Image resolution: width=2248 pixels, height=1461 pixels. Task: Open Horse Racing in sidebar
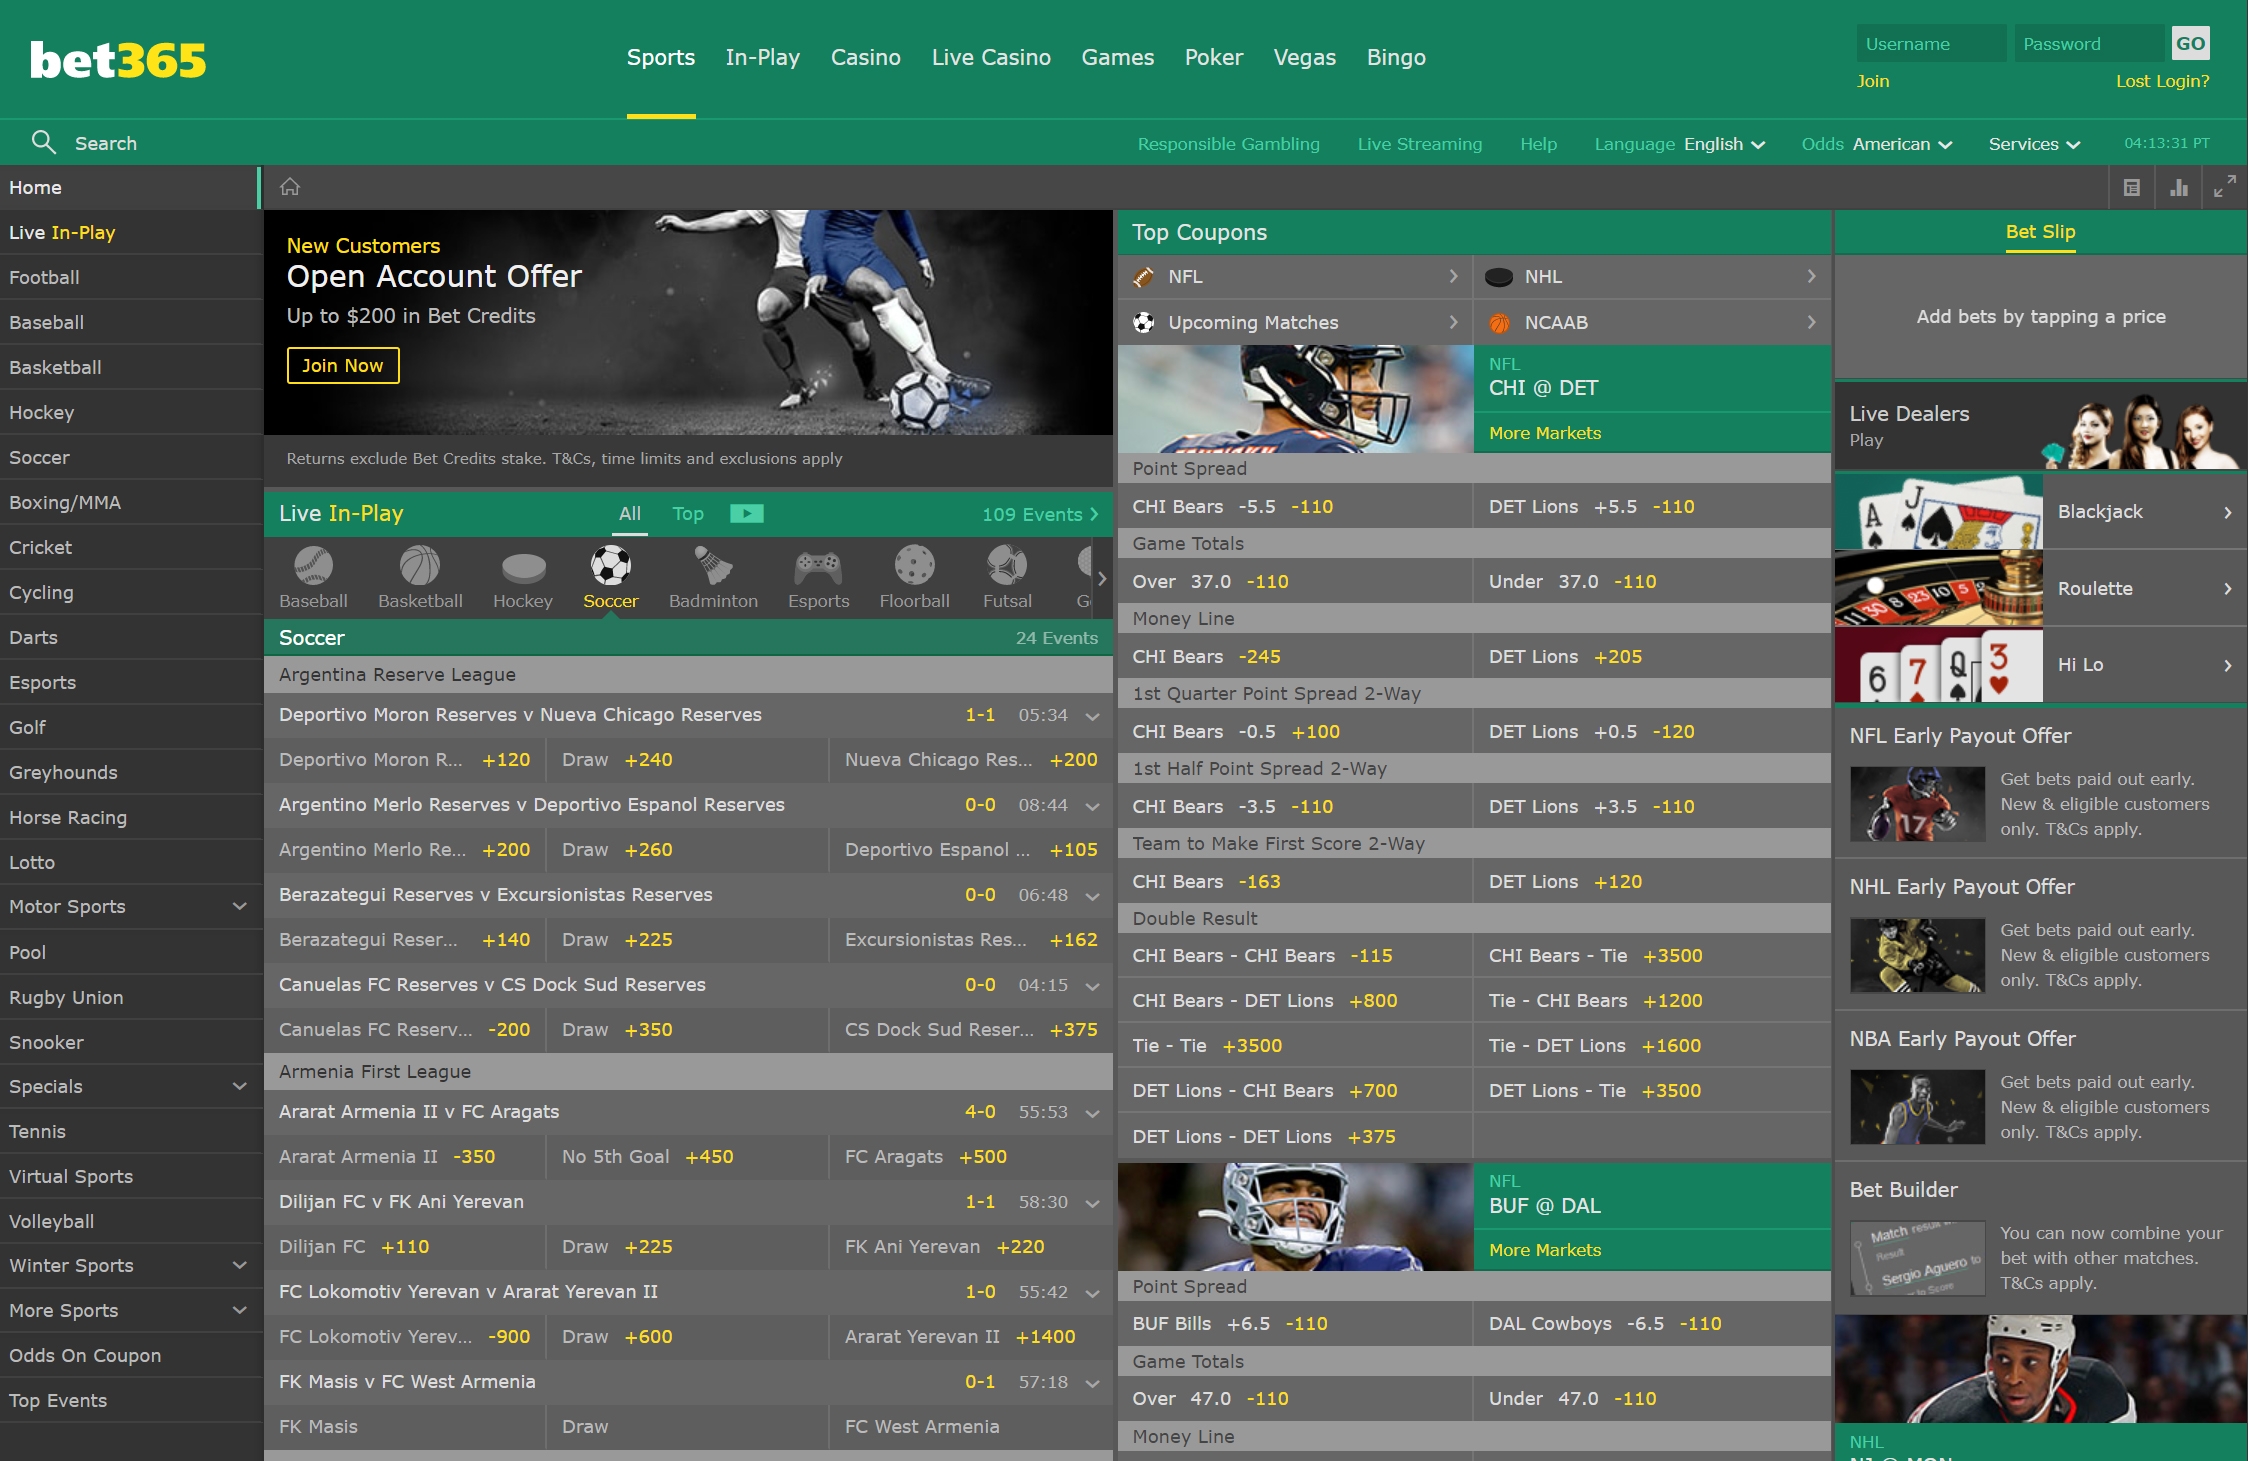click(x=130, y=817)
